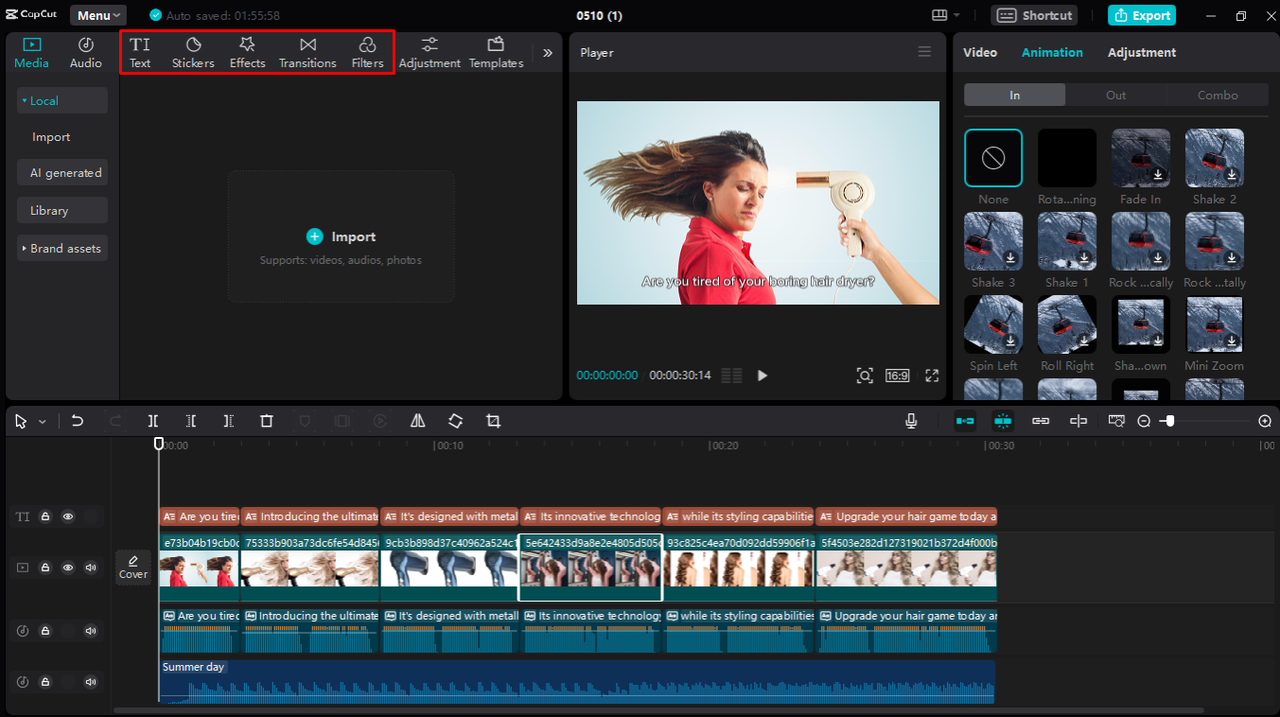Image resolution: width=1280 pixels, height=717 pixels.
Task: Click the Rotate icon in timeline toolbar
Action: click(455, 421)
